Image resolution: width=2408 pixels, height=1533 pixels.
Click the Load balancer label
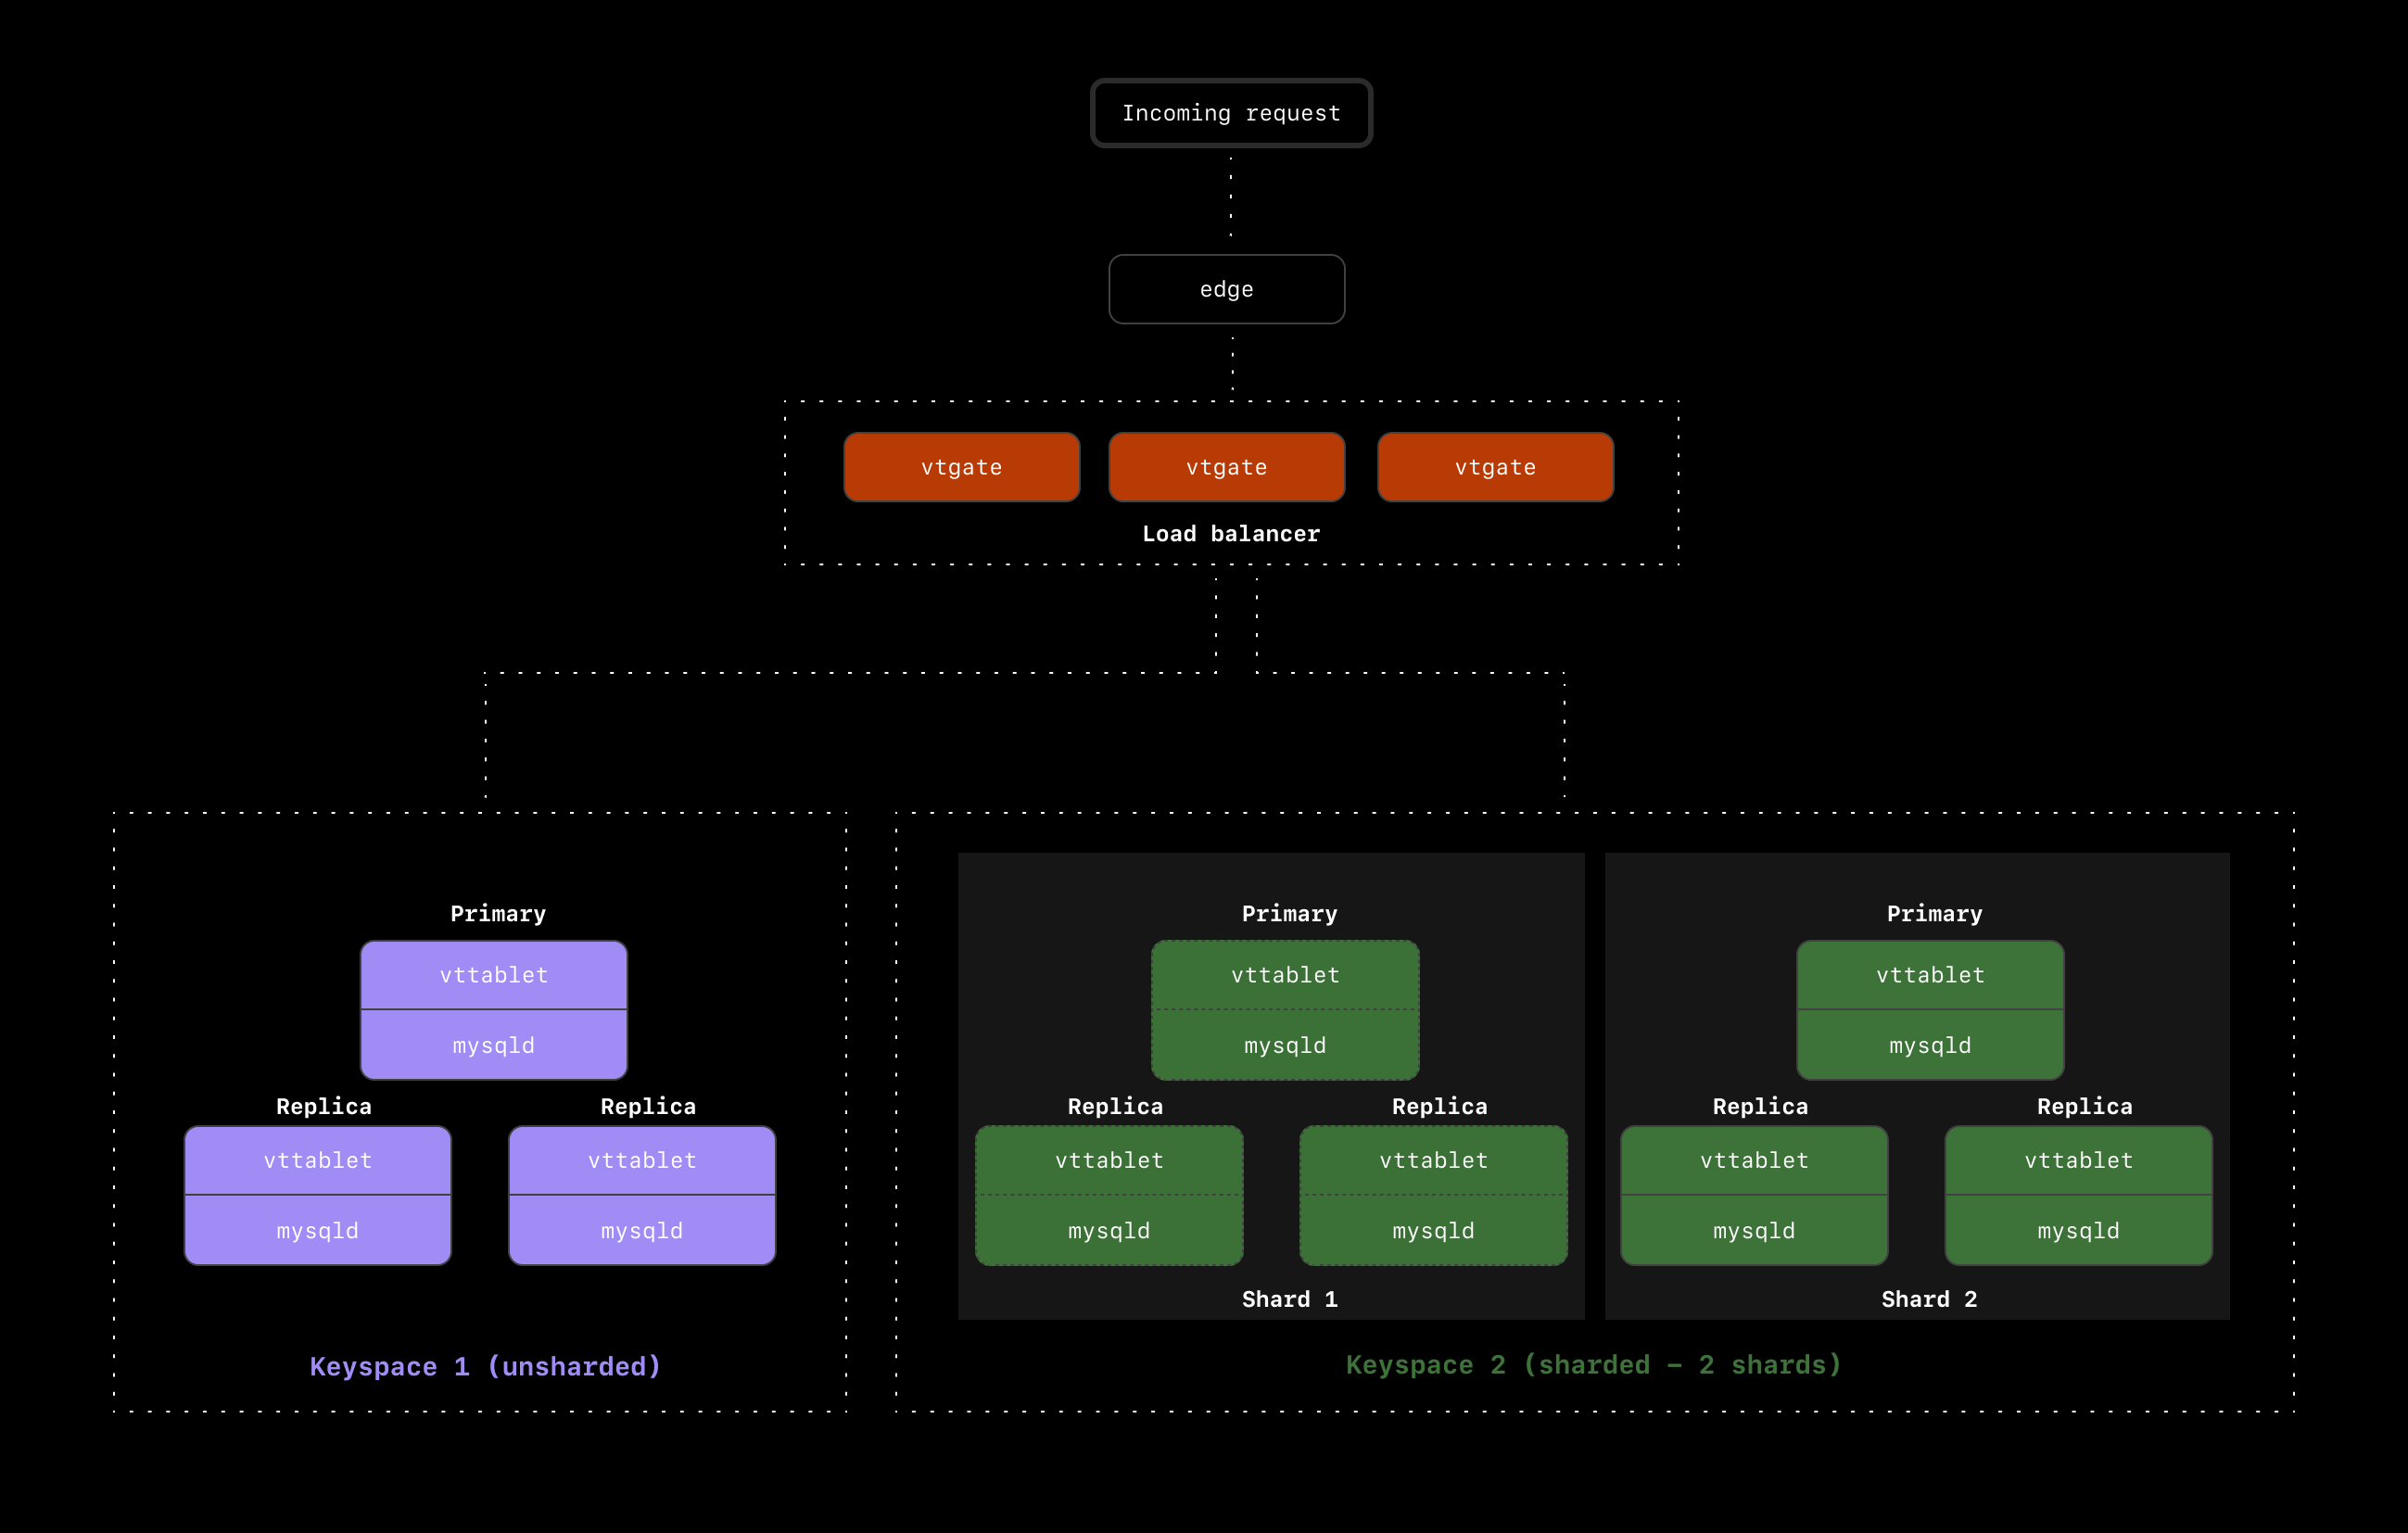[x=1230, y=533]
